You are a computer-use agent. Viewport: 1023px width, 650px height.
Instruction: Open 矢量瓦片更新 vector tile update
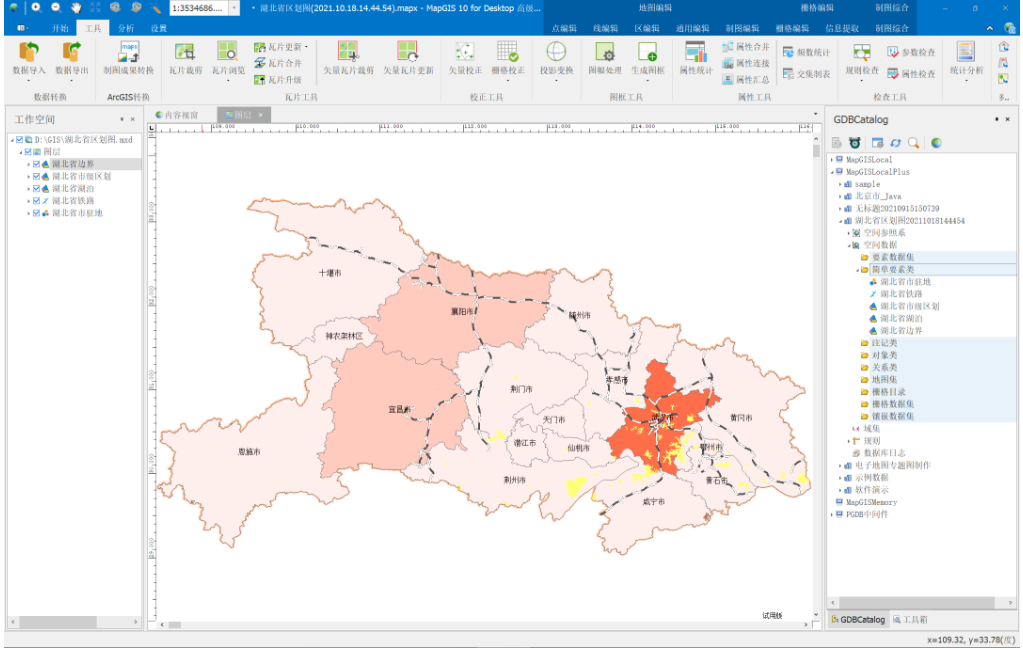[x=408, y=60]
